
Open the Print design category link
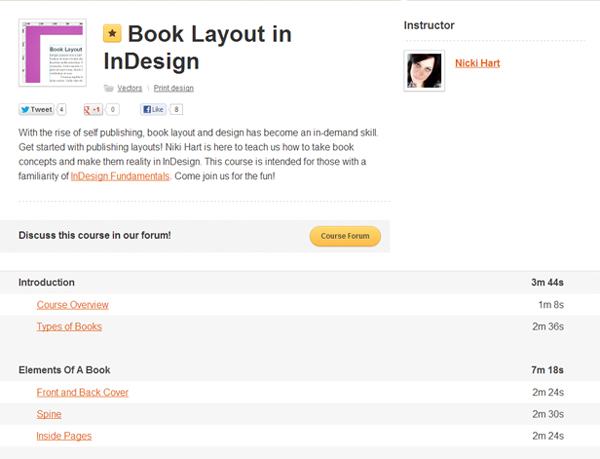tap(174, 88)
